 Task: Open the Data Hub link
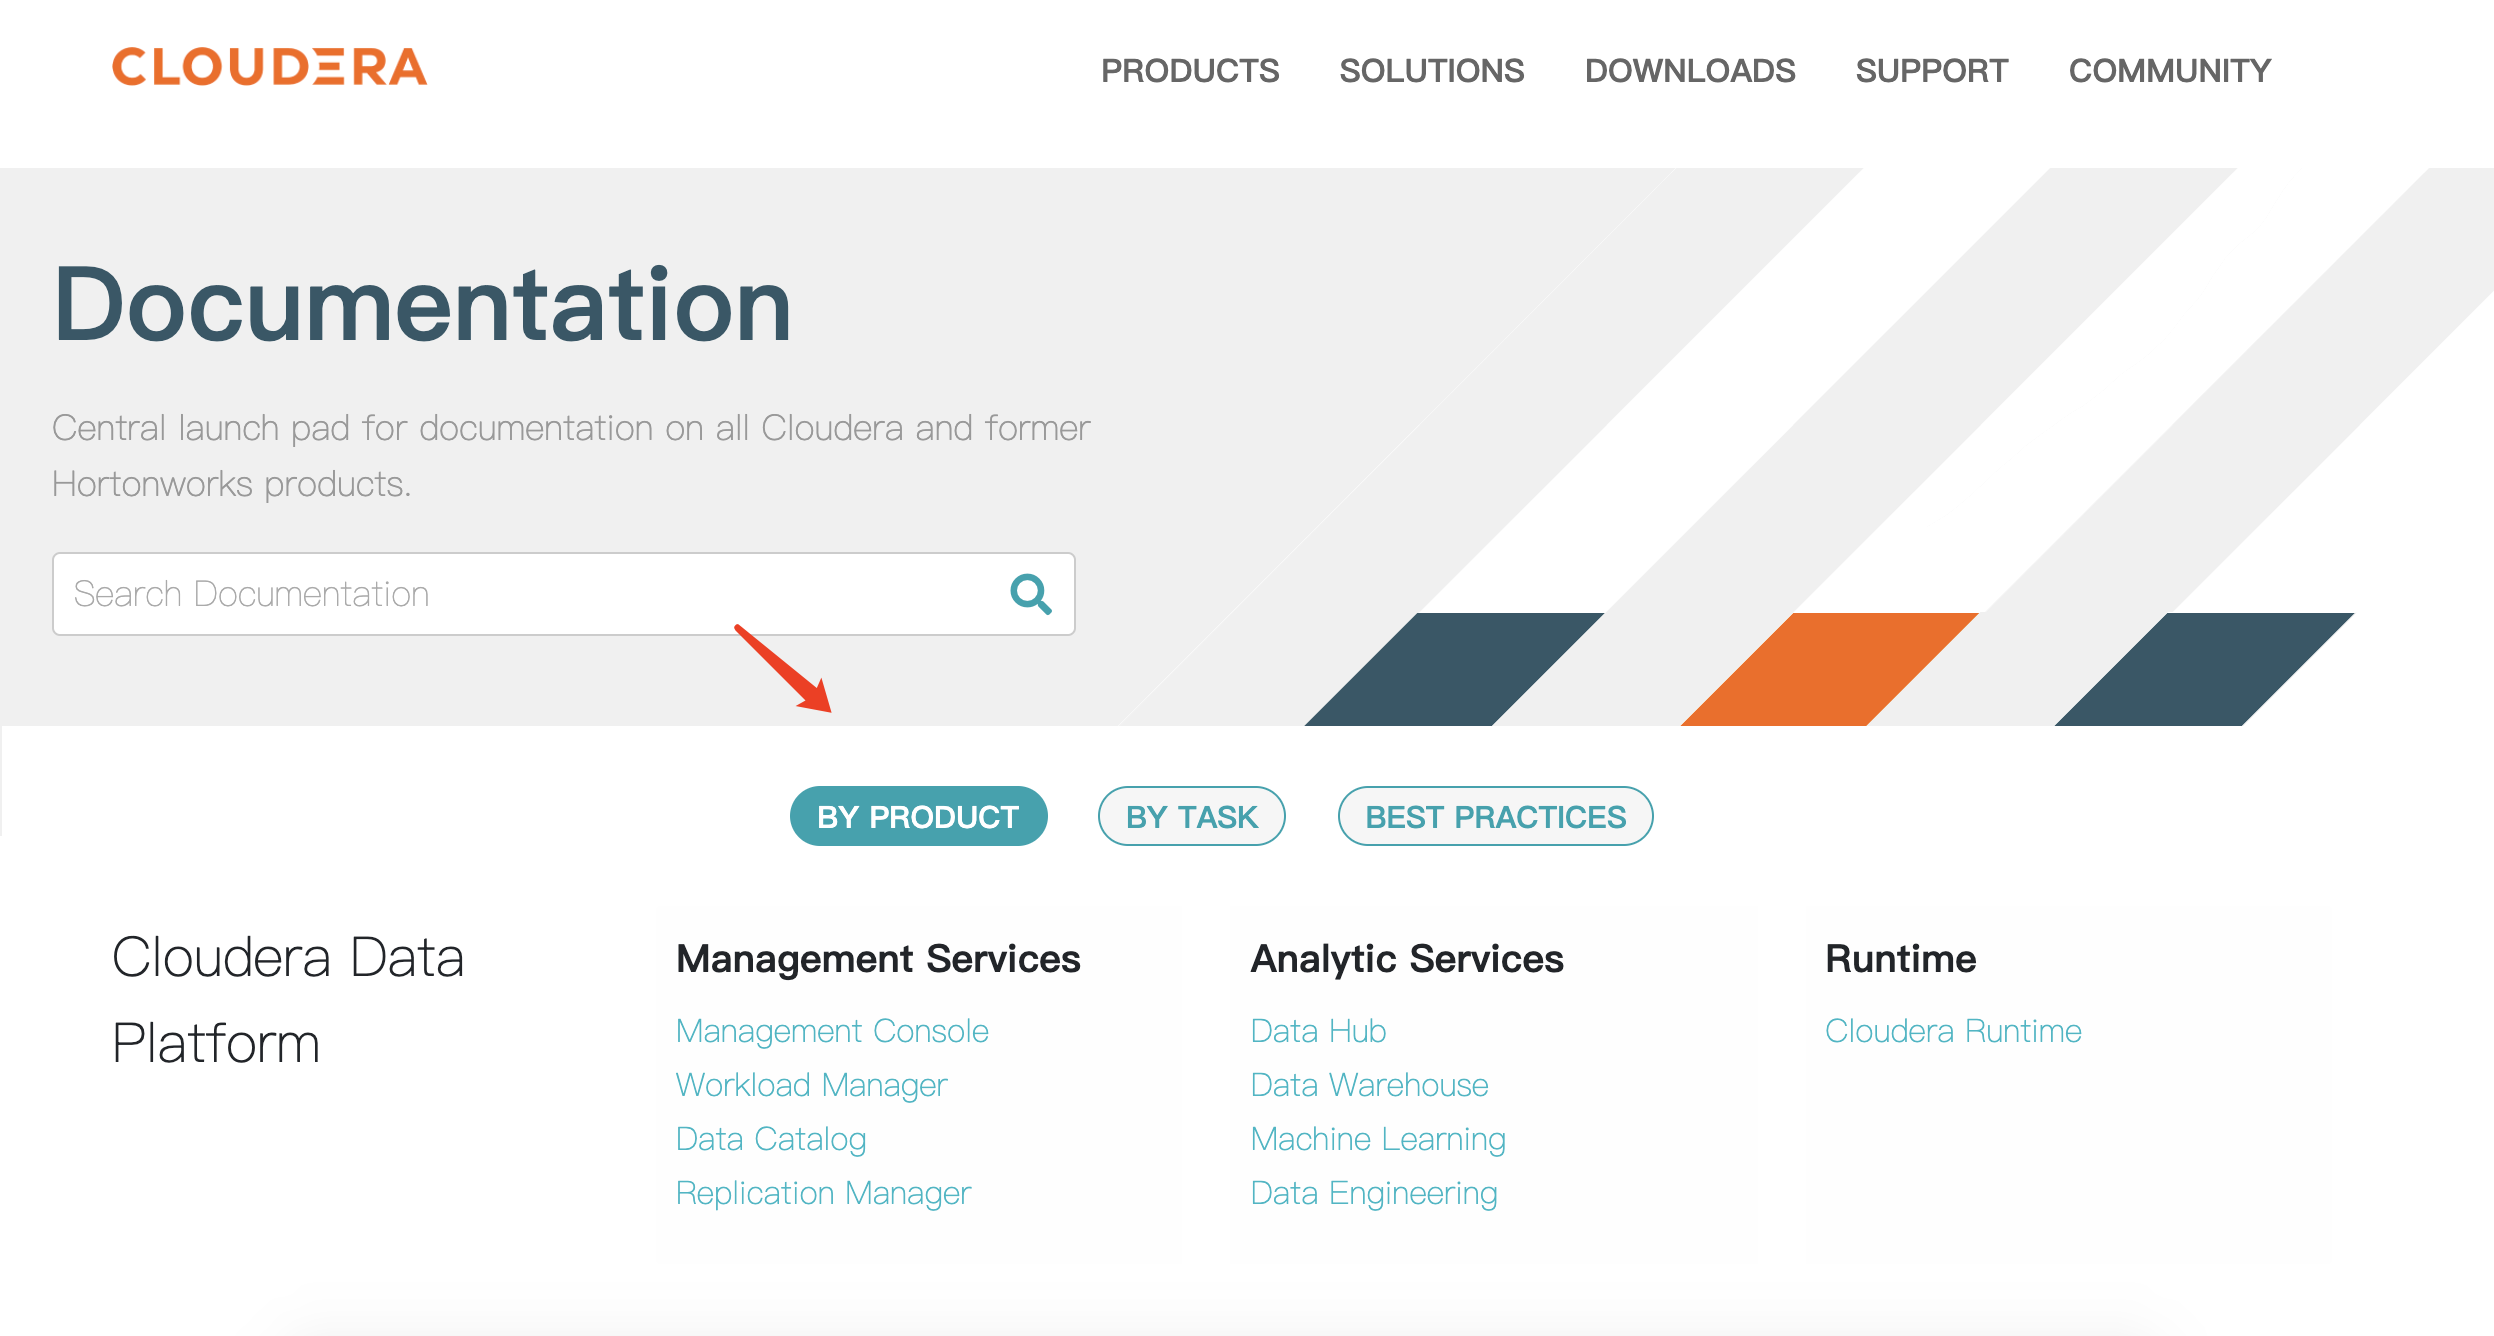[1318, 1031]
